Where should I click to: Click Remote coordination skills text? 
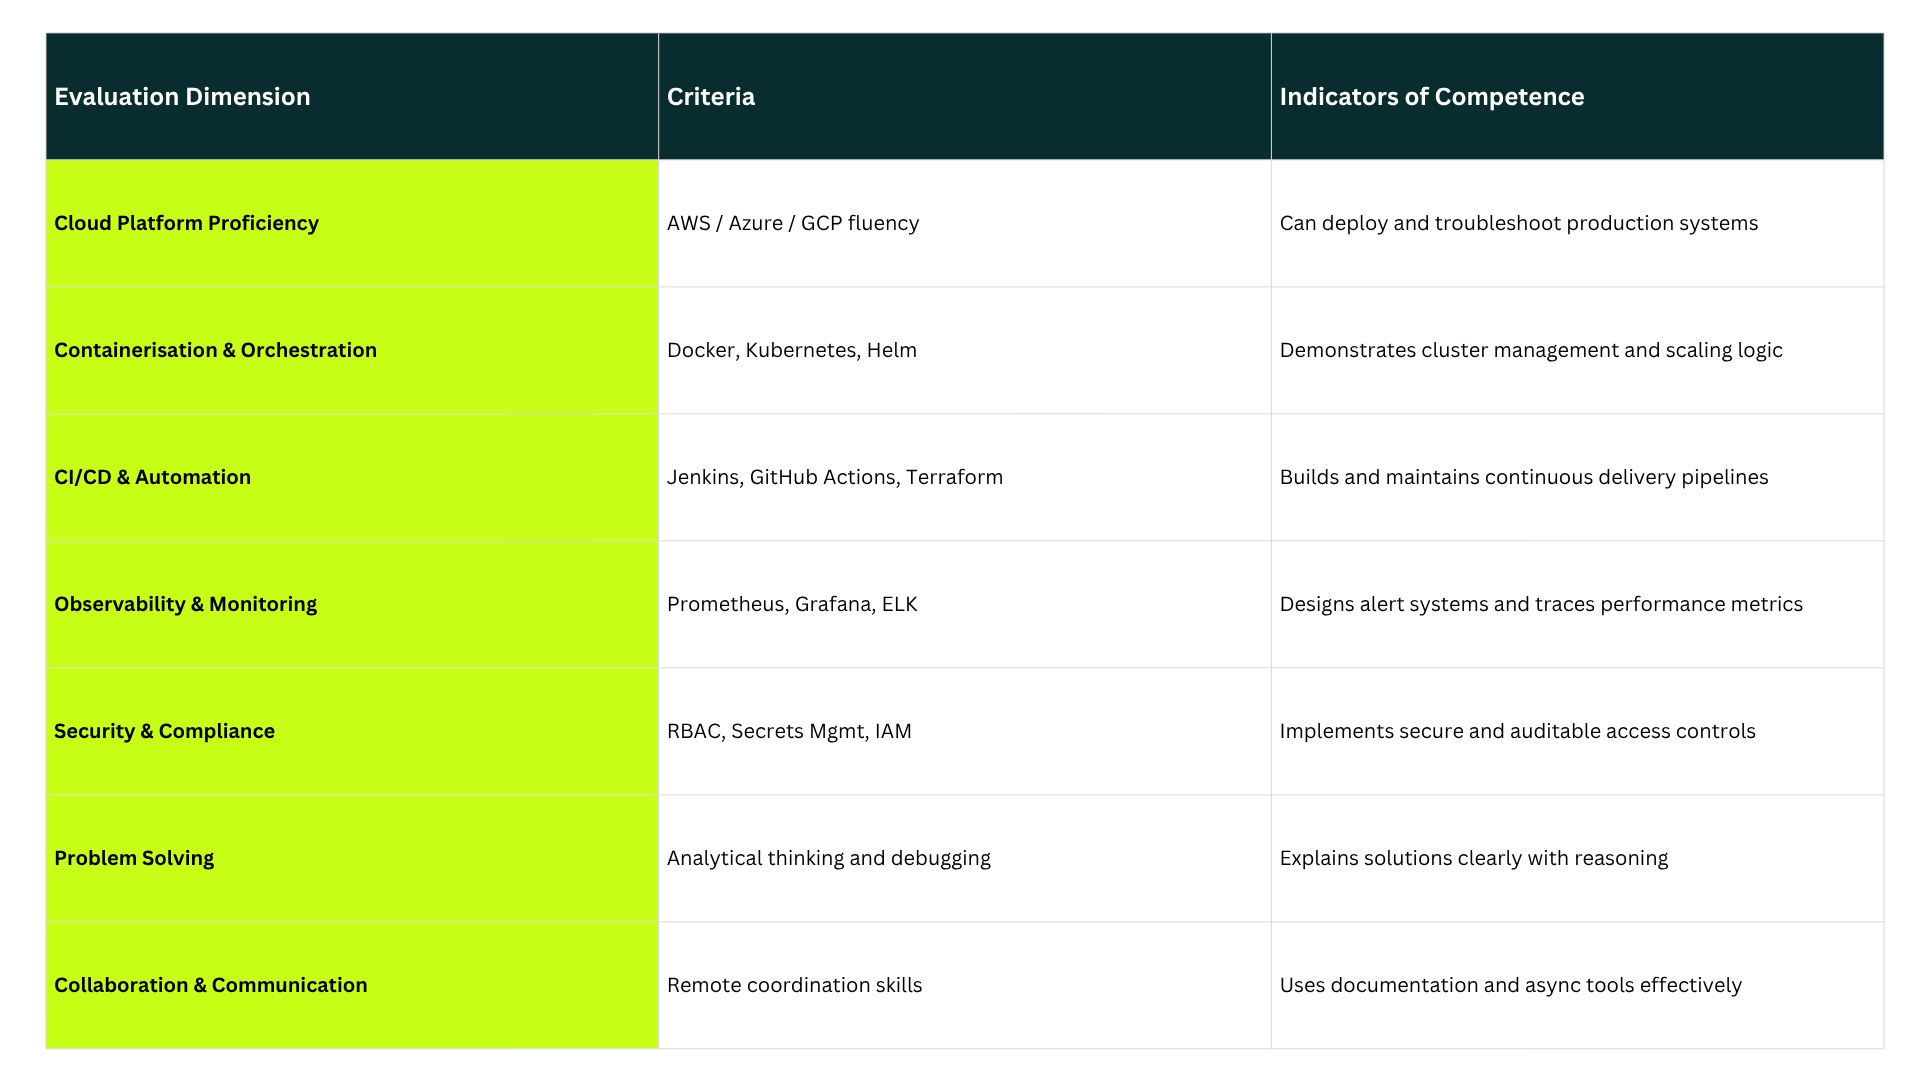pos(794,985)
